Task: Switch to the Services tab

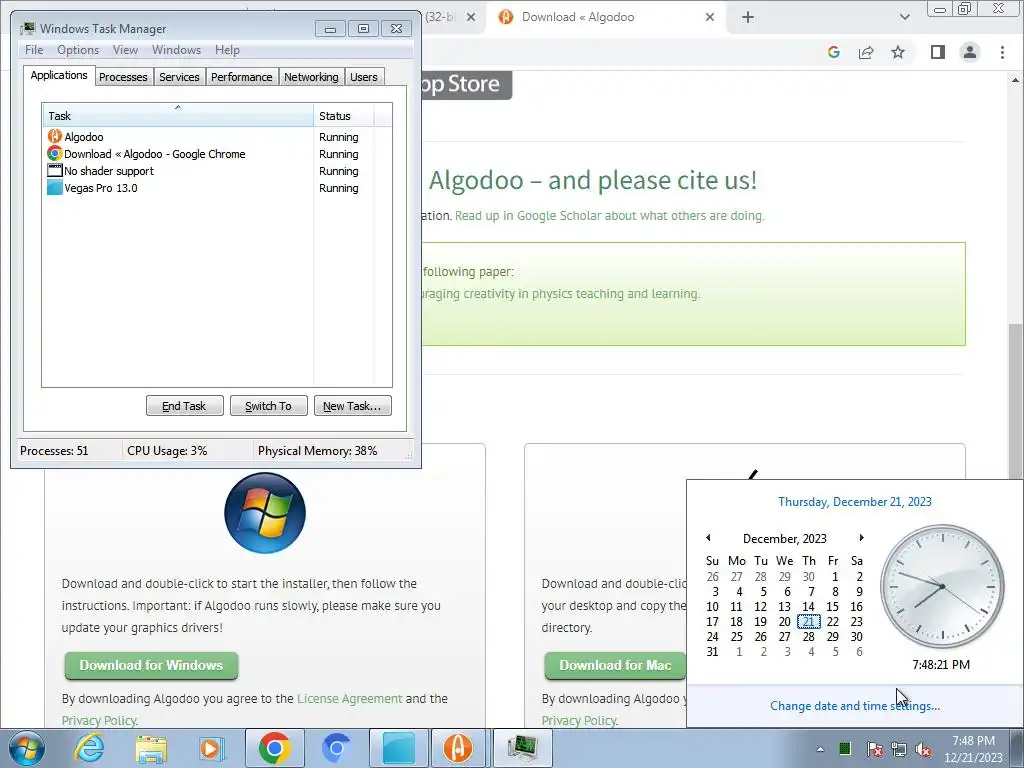Action: coord(179,77)
